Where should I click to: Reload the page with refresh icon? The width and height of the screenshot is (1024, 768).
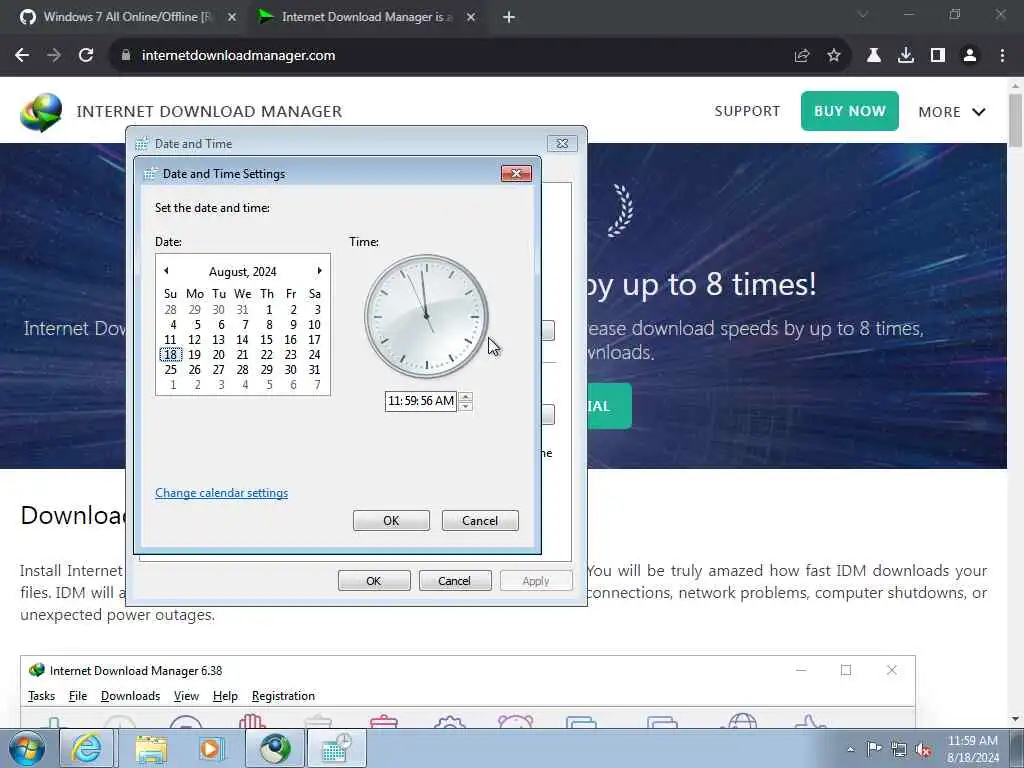[86, 56]
